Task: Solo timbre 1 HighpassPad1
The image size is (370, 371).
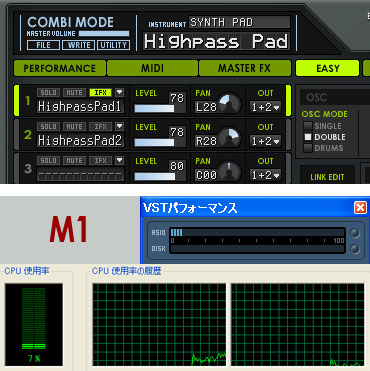Action: 48,92
